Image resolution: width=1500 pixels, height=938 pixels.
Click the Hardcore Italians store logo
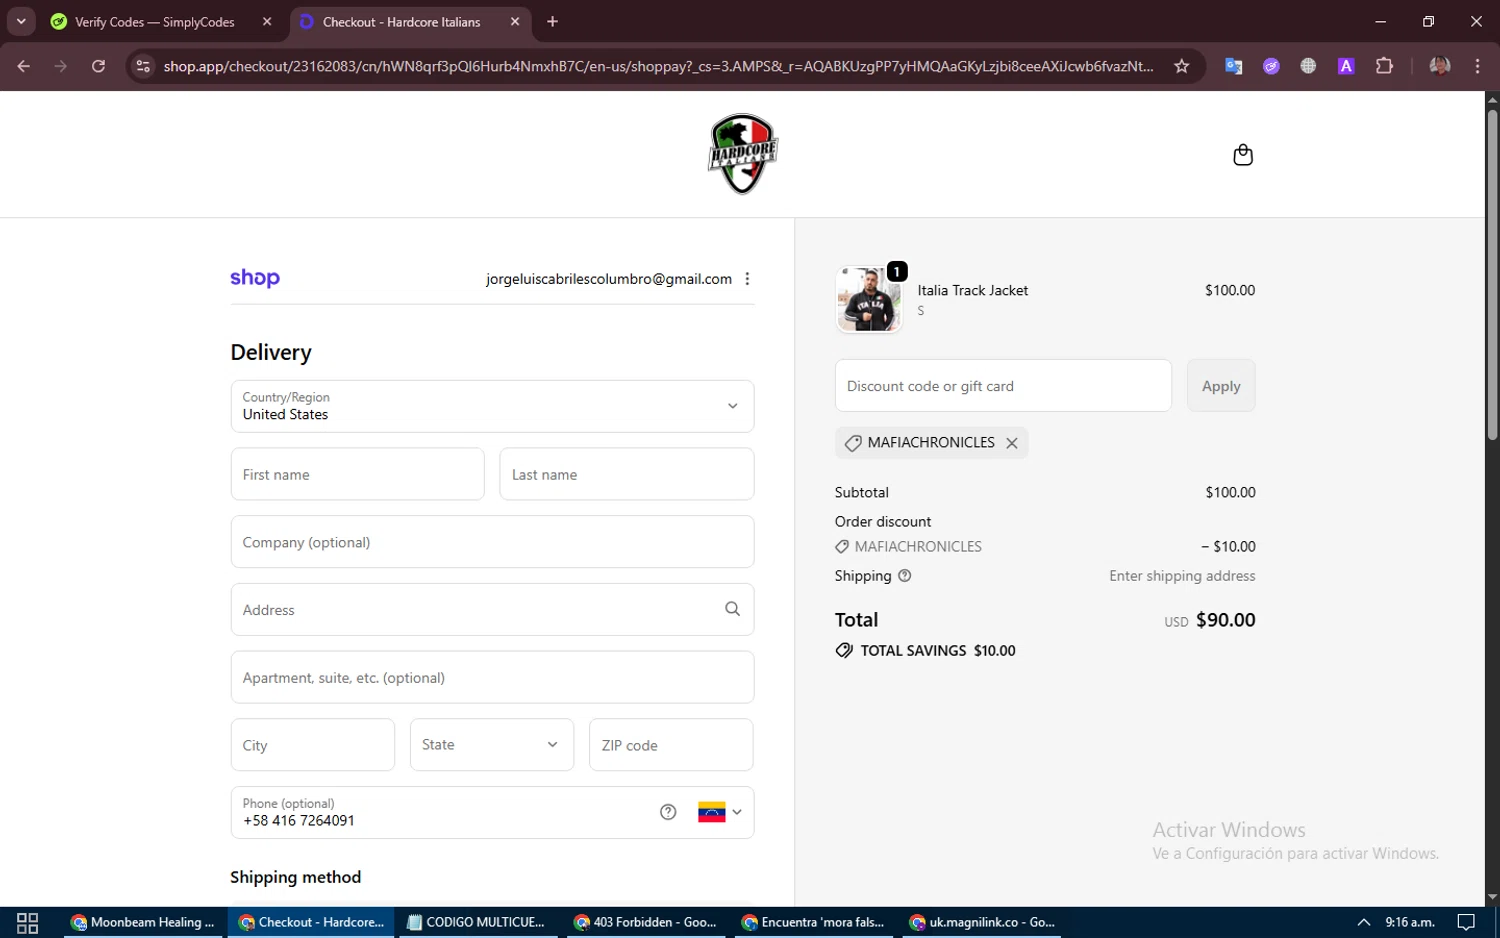point(743,154)
